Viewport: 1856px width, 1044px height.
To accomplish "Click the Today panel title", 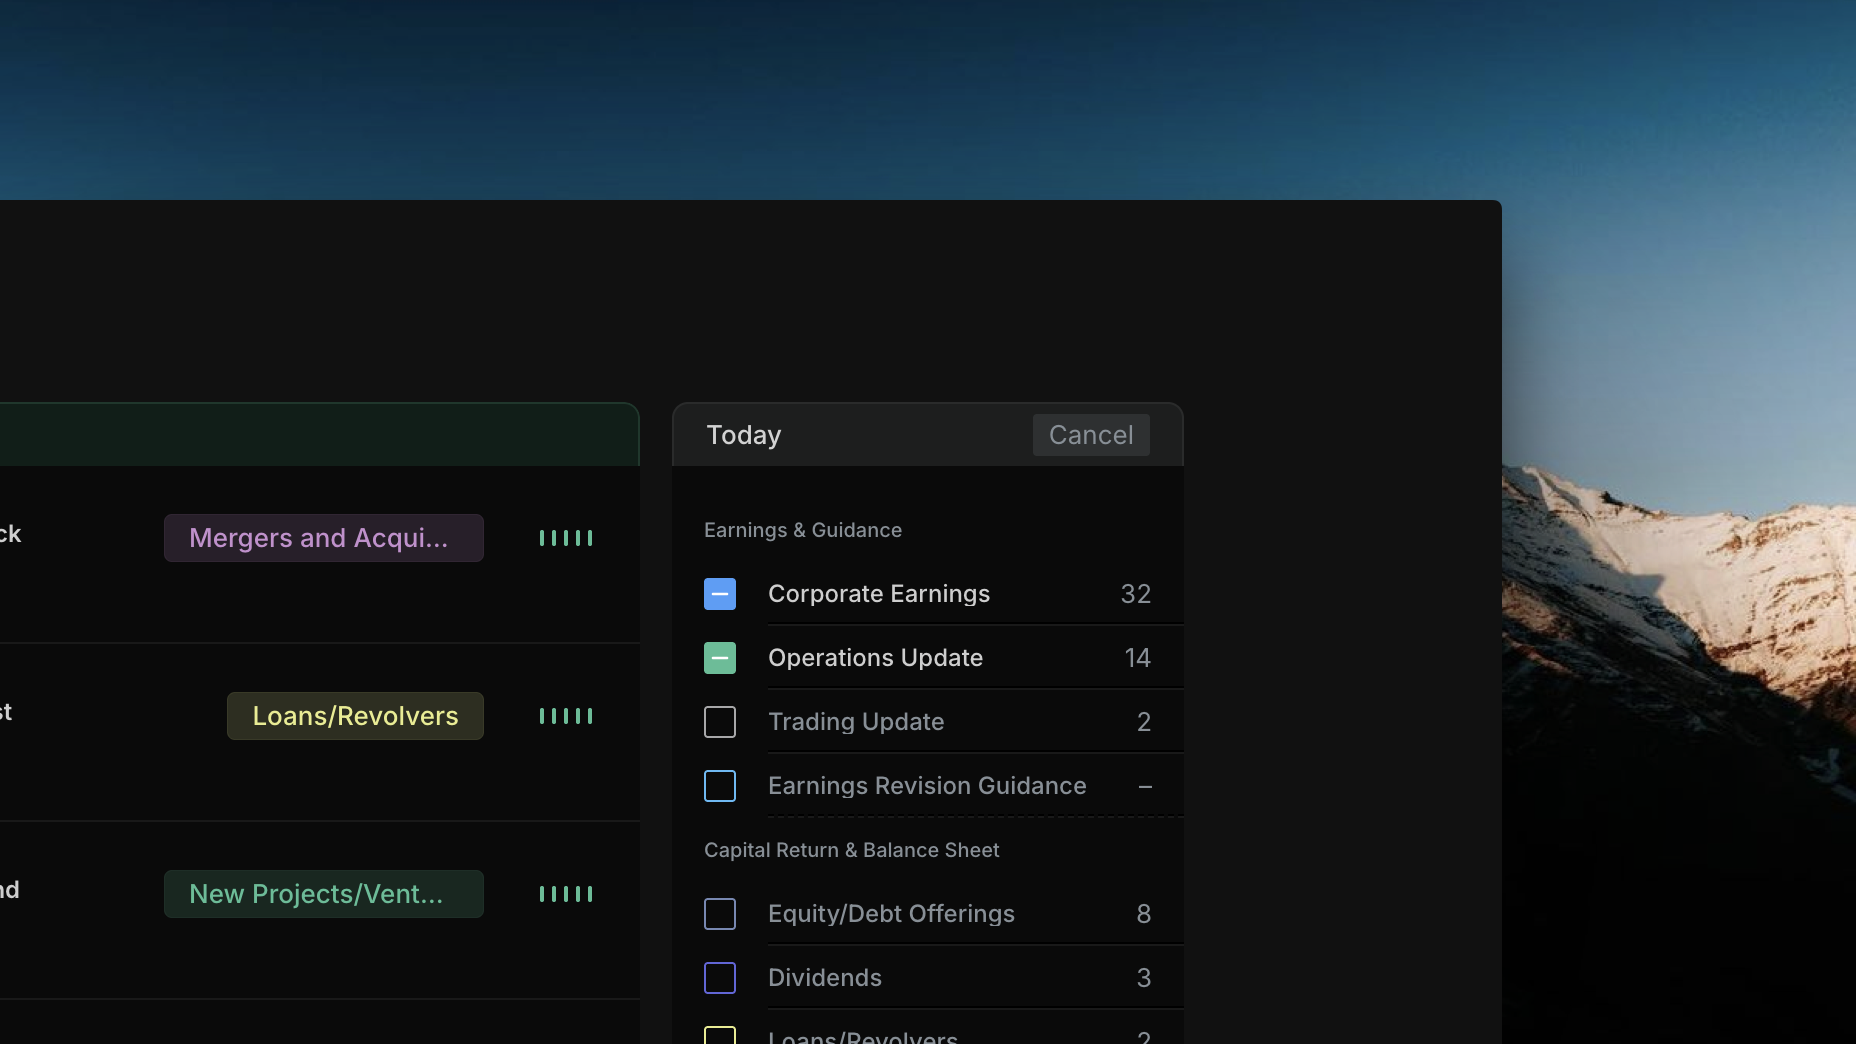I will [x=744, y=435].
